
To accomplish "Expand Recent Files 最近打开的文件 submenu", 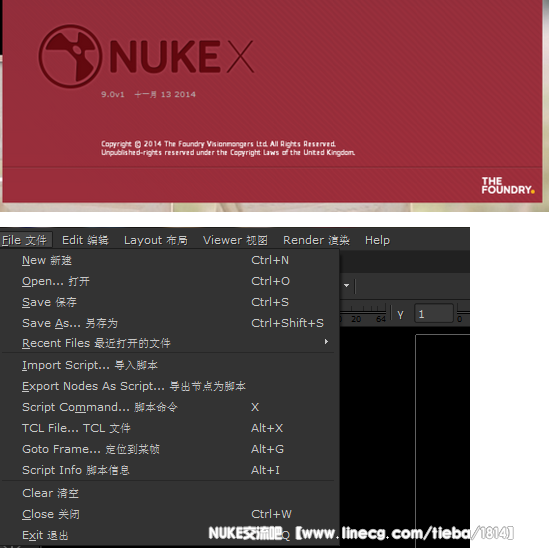I will coord(168,343).
